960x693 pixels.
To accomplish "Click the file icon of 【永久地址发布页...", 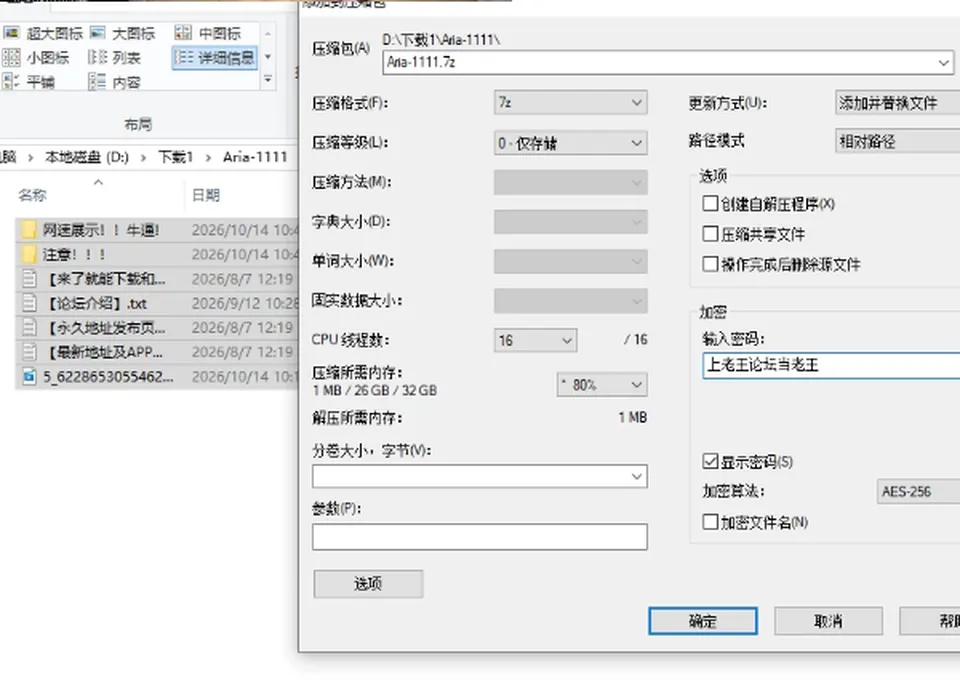I will click(x=28, y=328).
